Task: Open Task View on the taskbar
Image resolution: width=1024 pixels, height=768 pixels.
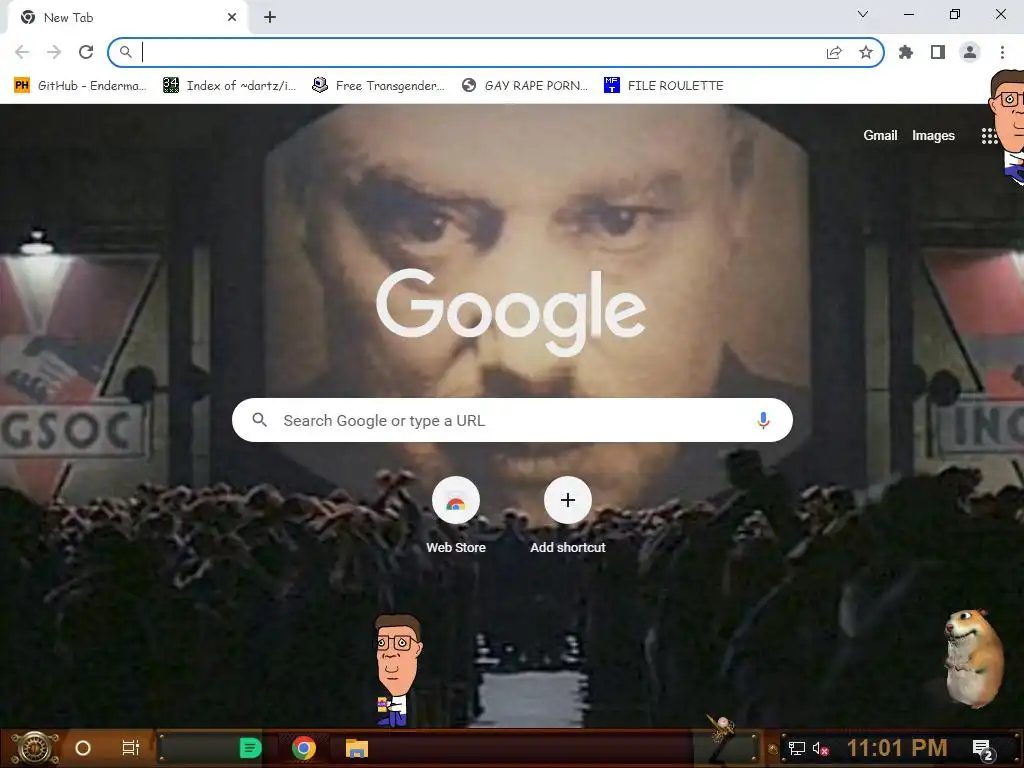Action: pos(131,748)
